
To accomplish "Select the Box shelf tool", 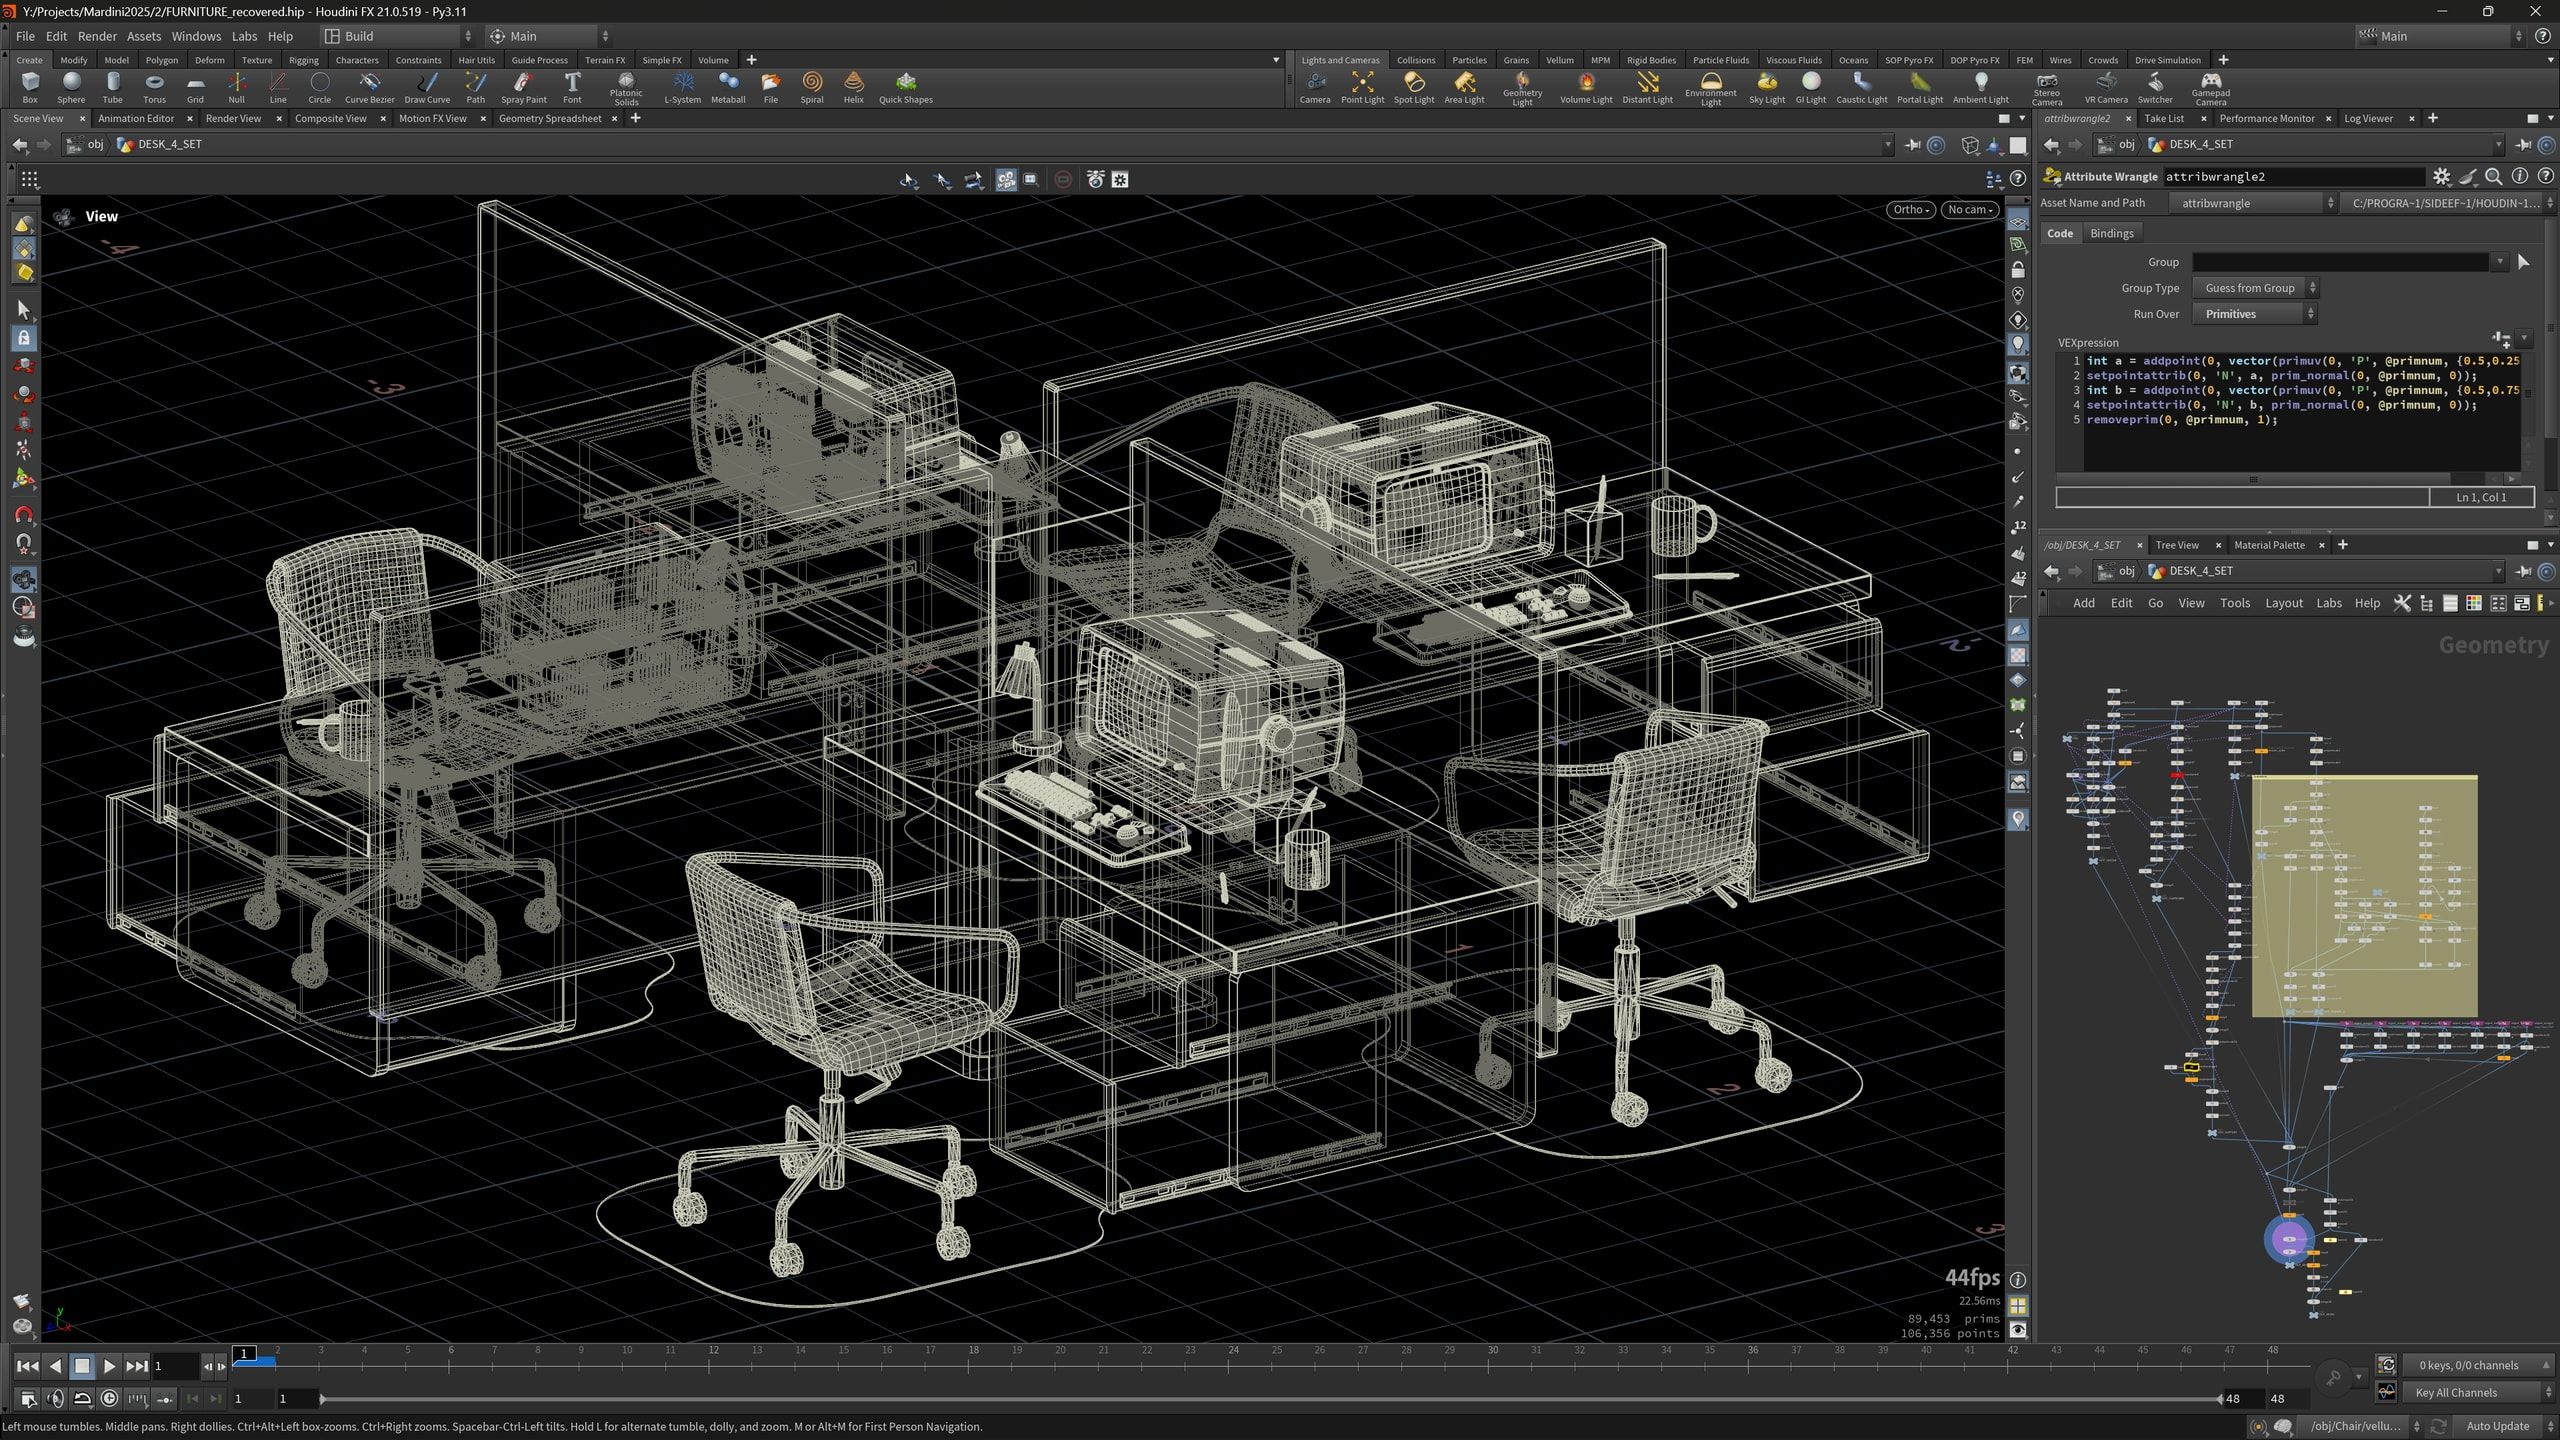I will coord(30,87).
